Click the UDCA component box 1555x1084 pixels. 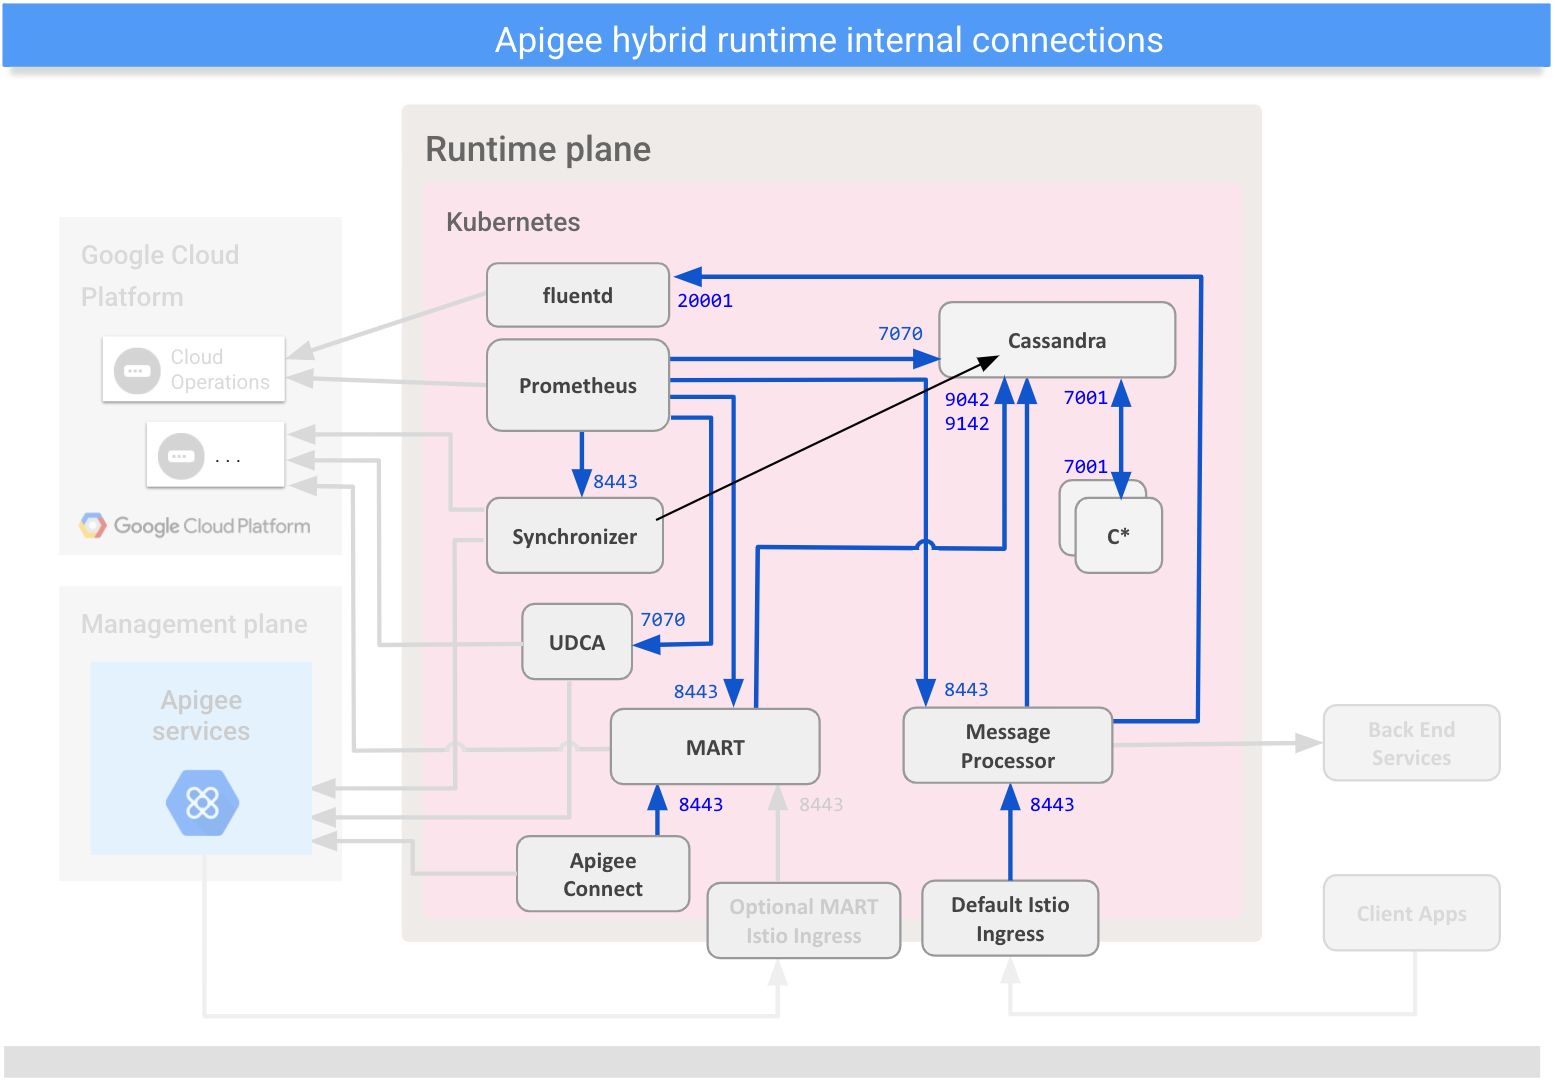(x=576, y=641)
